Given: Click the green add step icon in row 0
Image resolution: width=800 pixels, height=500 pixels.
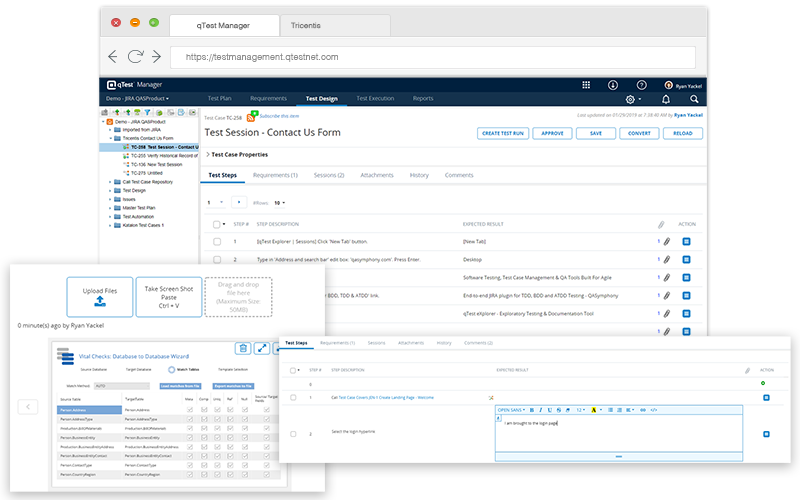Looking at the screenshot, I should tap(763, 383).
